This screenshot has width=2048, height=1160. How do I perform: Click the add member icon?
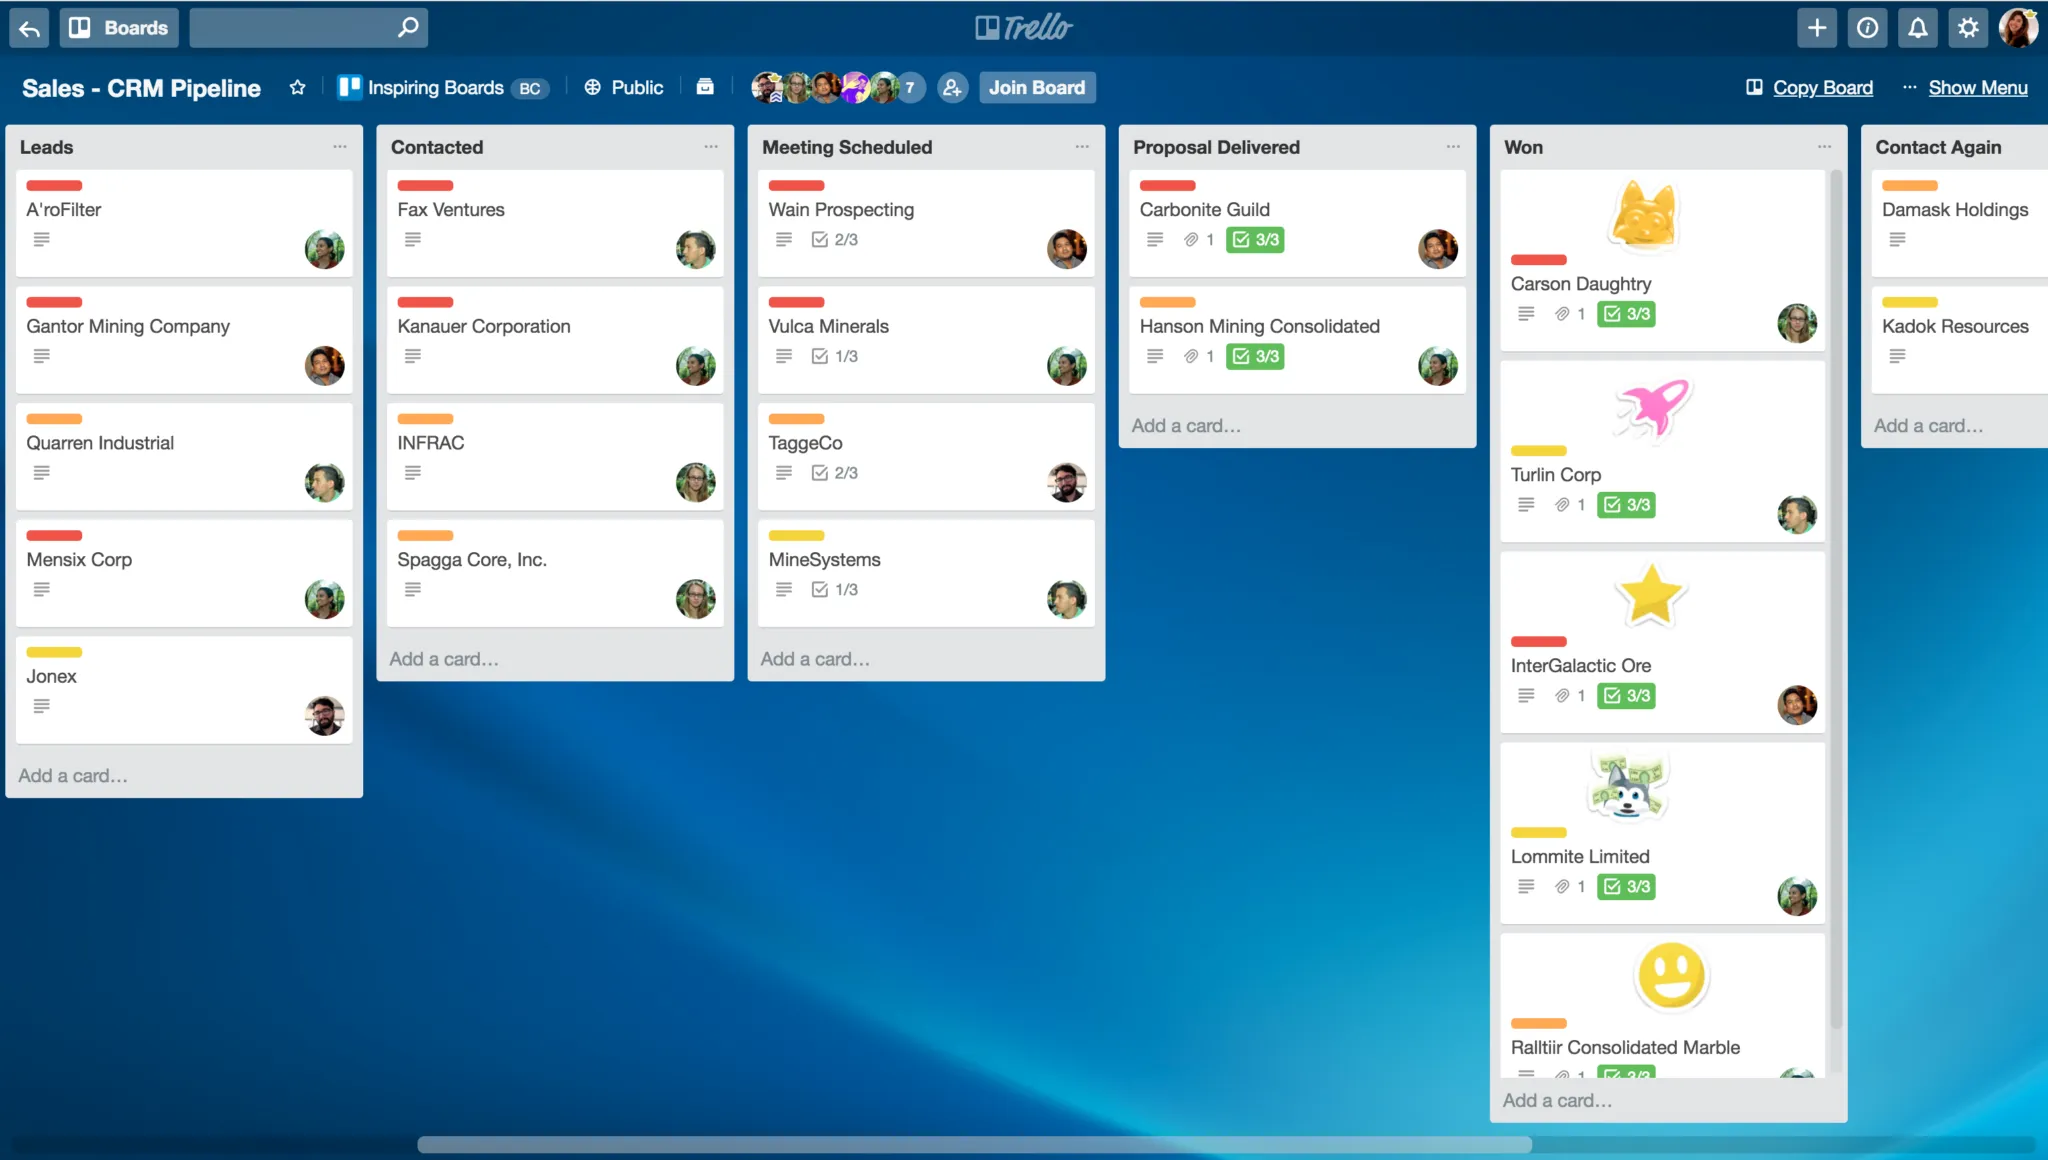click(952, 88)
